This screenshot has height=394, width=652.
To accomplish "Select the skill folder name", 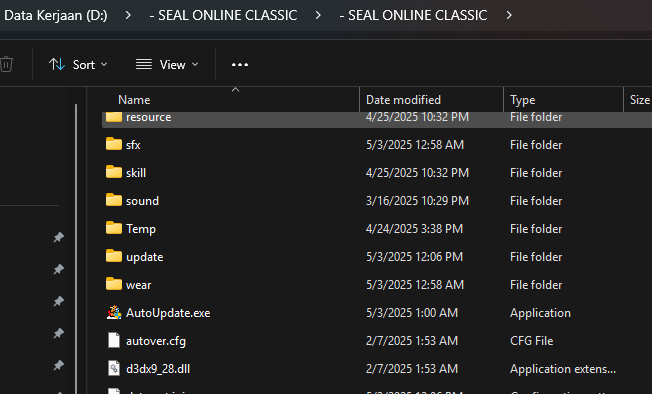I will click(x=136, y=172).
